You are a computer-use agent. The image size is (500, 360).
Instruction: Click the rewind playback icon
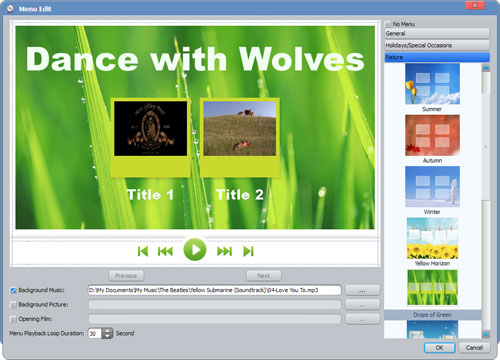tap(165, 251)
